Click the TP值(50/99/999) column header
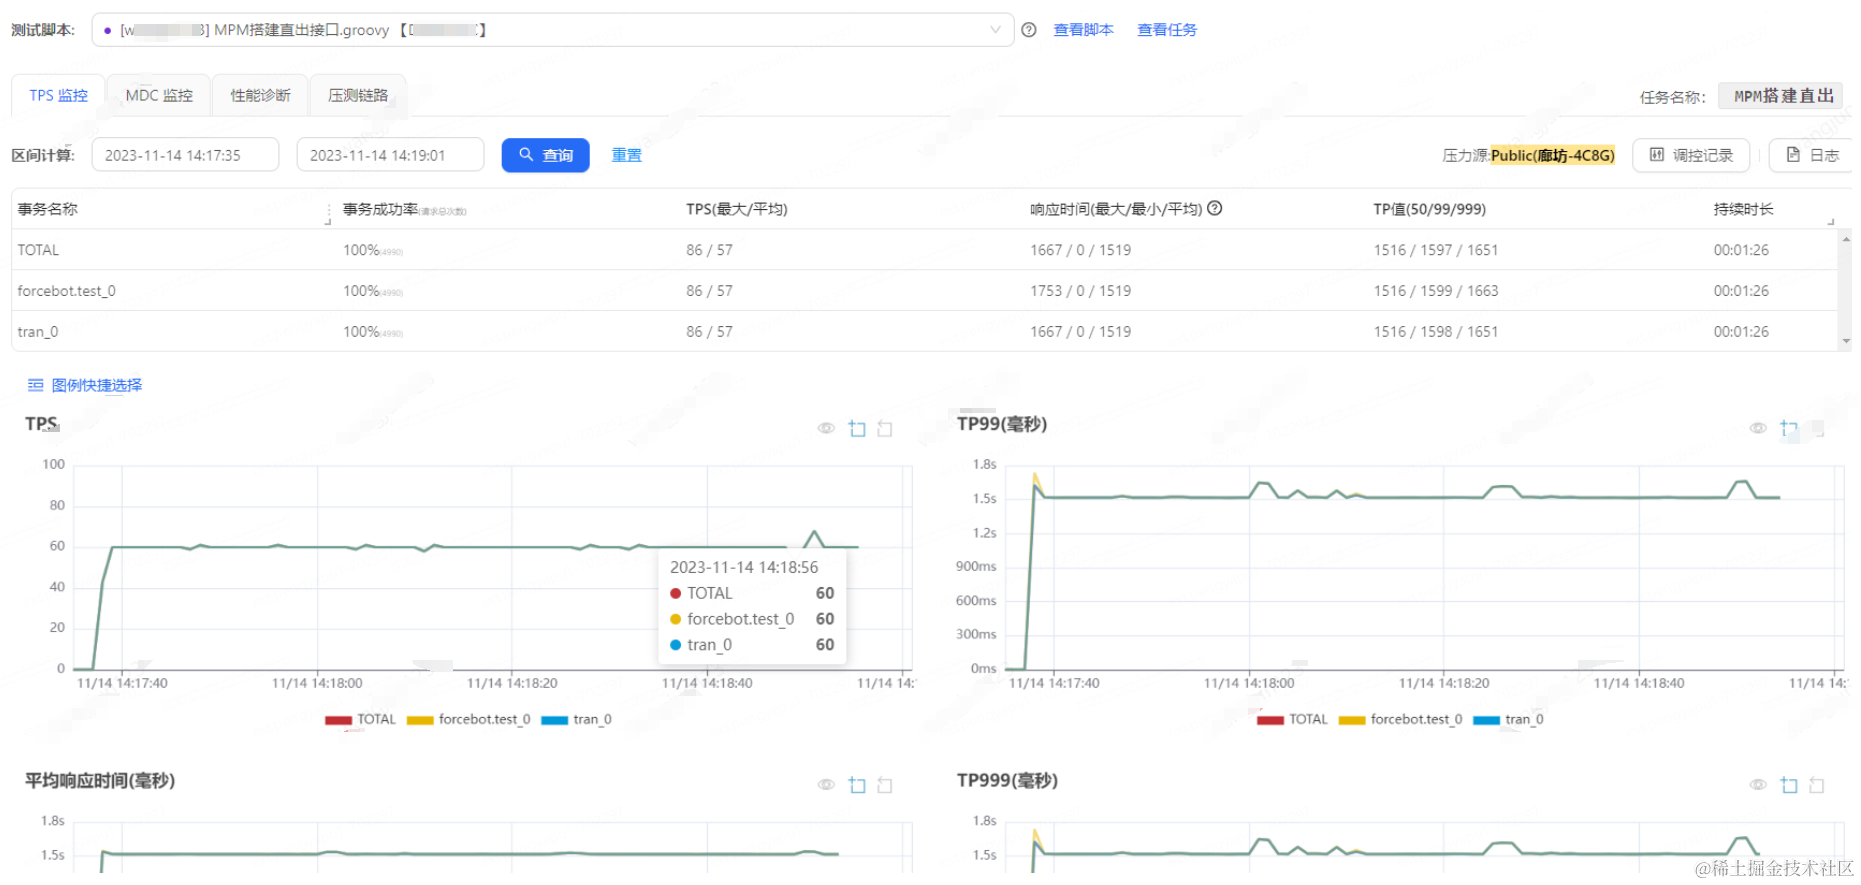The width and height of the screenshot is (1861, 885). [1430, 209]
